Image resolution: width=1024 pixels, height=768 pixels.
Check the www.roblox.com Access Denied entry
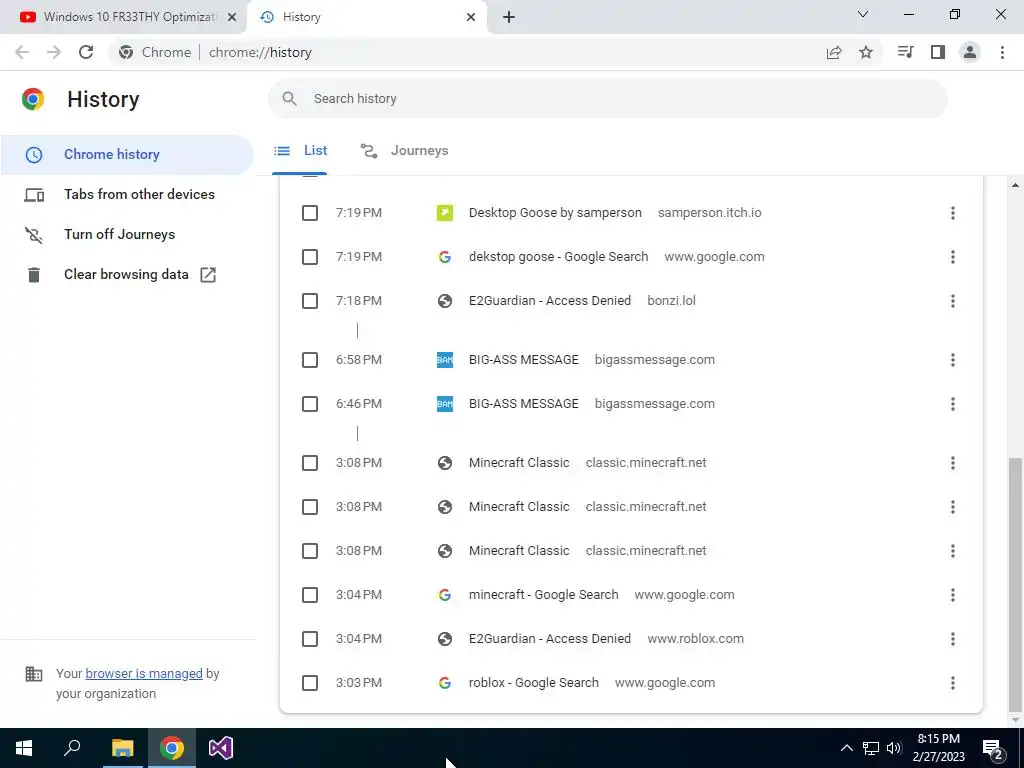click(x=310, y=639)
